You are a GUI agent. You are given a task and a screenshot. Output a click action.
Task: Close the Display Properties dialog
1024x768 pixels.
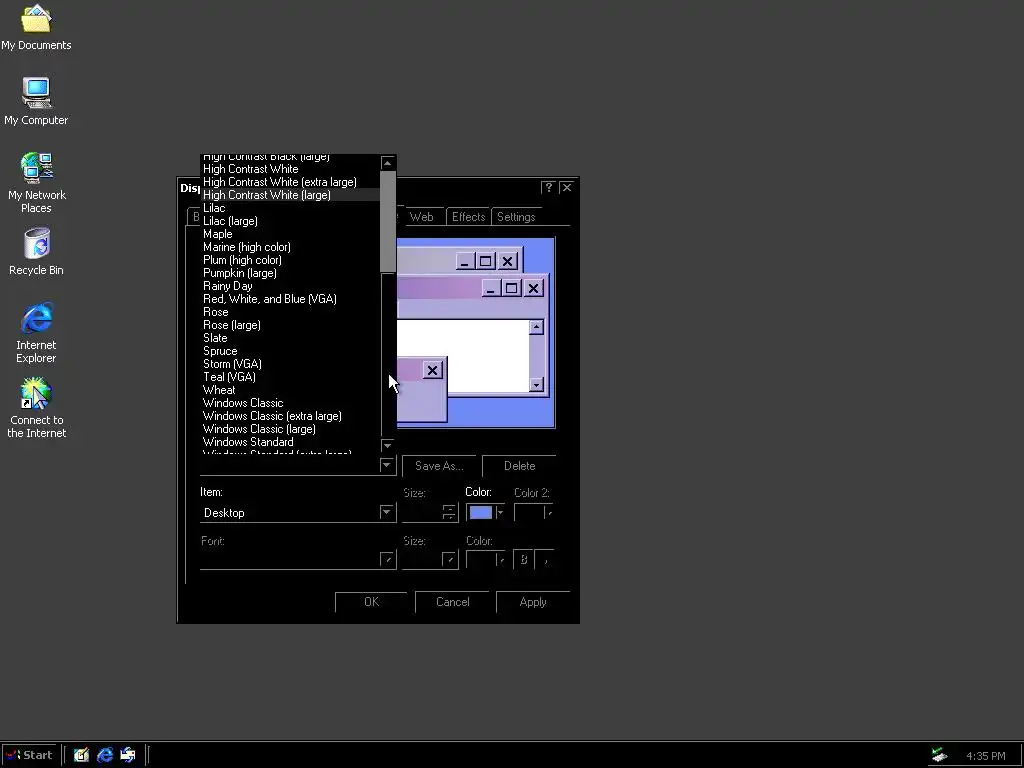tap(566, 187)
